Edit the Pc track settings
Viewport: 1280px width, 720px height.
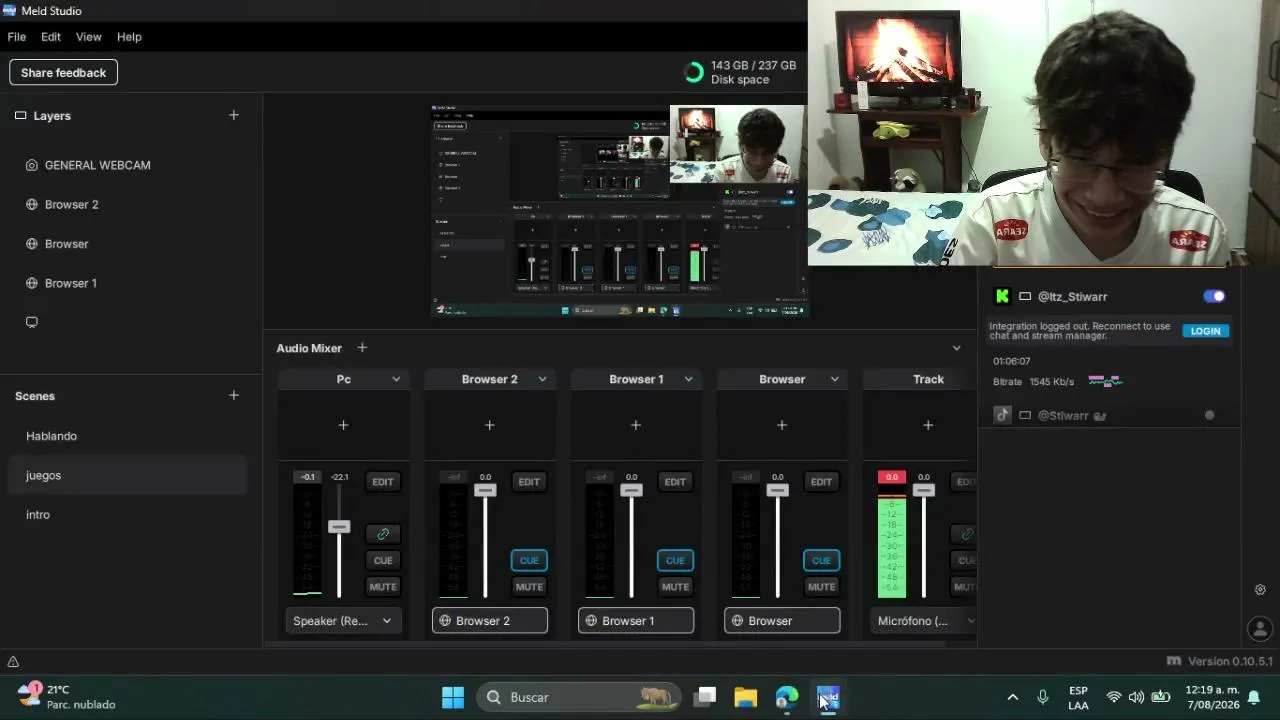click(383, 482)
